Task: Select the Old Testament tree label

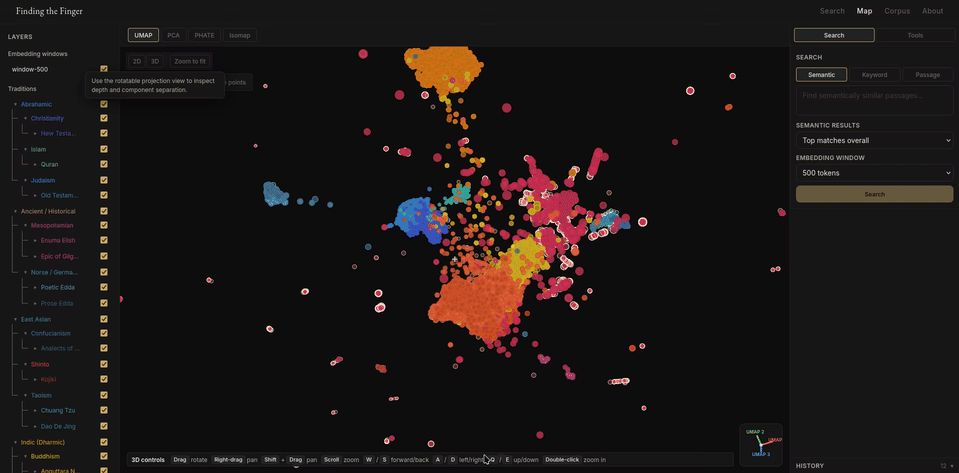Action: pos(59,195)
